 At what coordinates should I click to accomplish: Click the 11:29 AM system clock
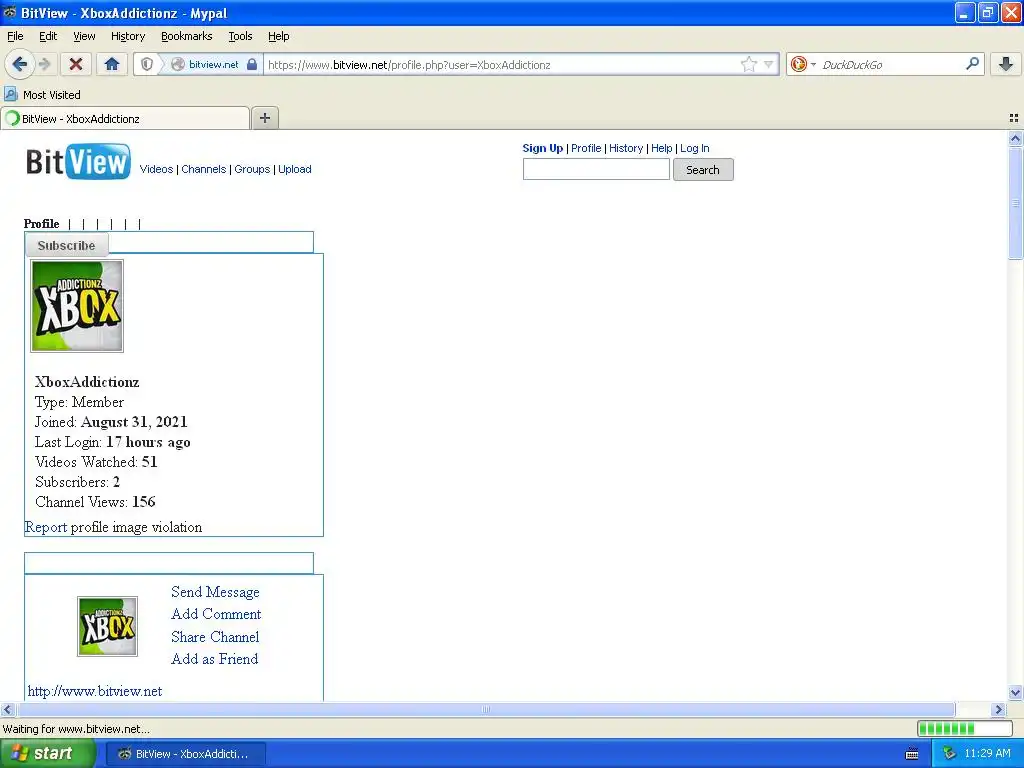(x=987, y=754)
